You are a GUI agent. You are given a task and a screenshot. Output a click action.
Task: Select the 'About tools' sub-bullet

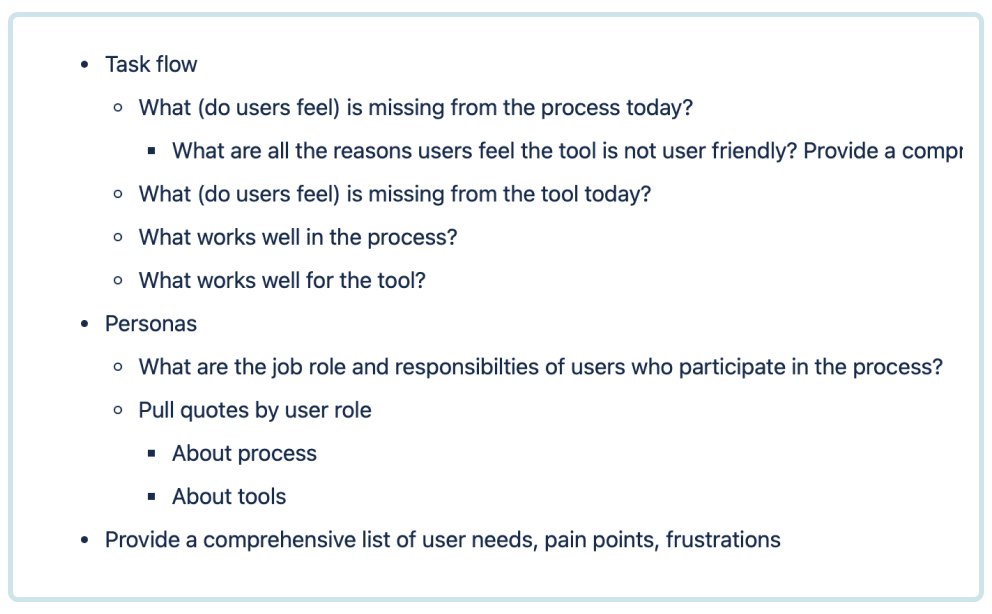[x=229, y=496]
